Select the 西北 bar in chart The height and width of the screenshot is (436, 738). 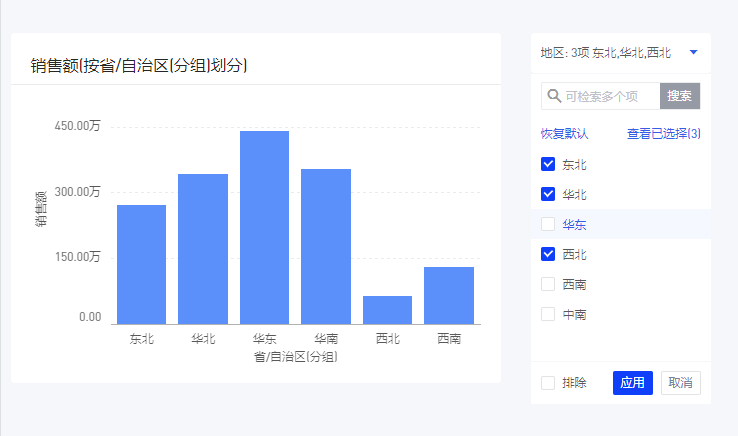tap(387, 310)
